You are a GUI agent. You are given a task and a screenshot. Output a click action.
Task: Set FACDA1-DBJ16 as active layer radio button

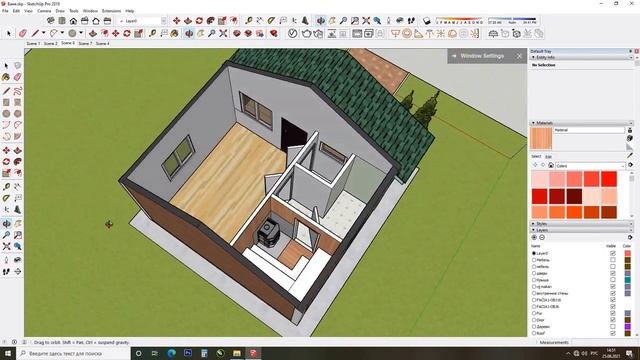click(534, 300)
